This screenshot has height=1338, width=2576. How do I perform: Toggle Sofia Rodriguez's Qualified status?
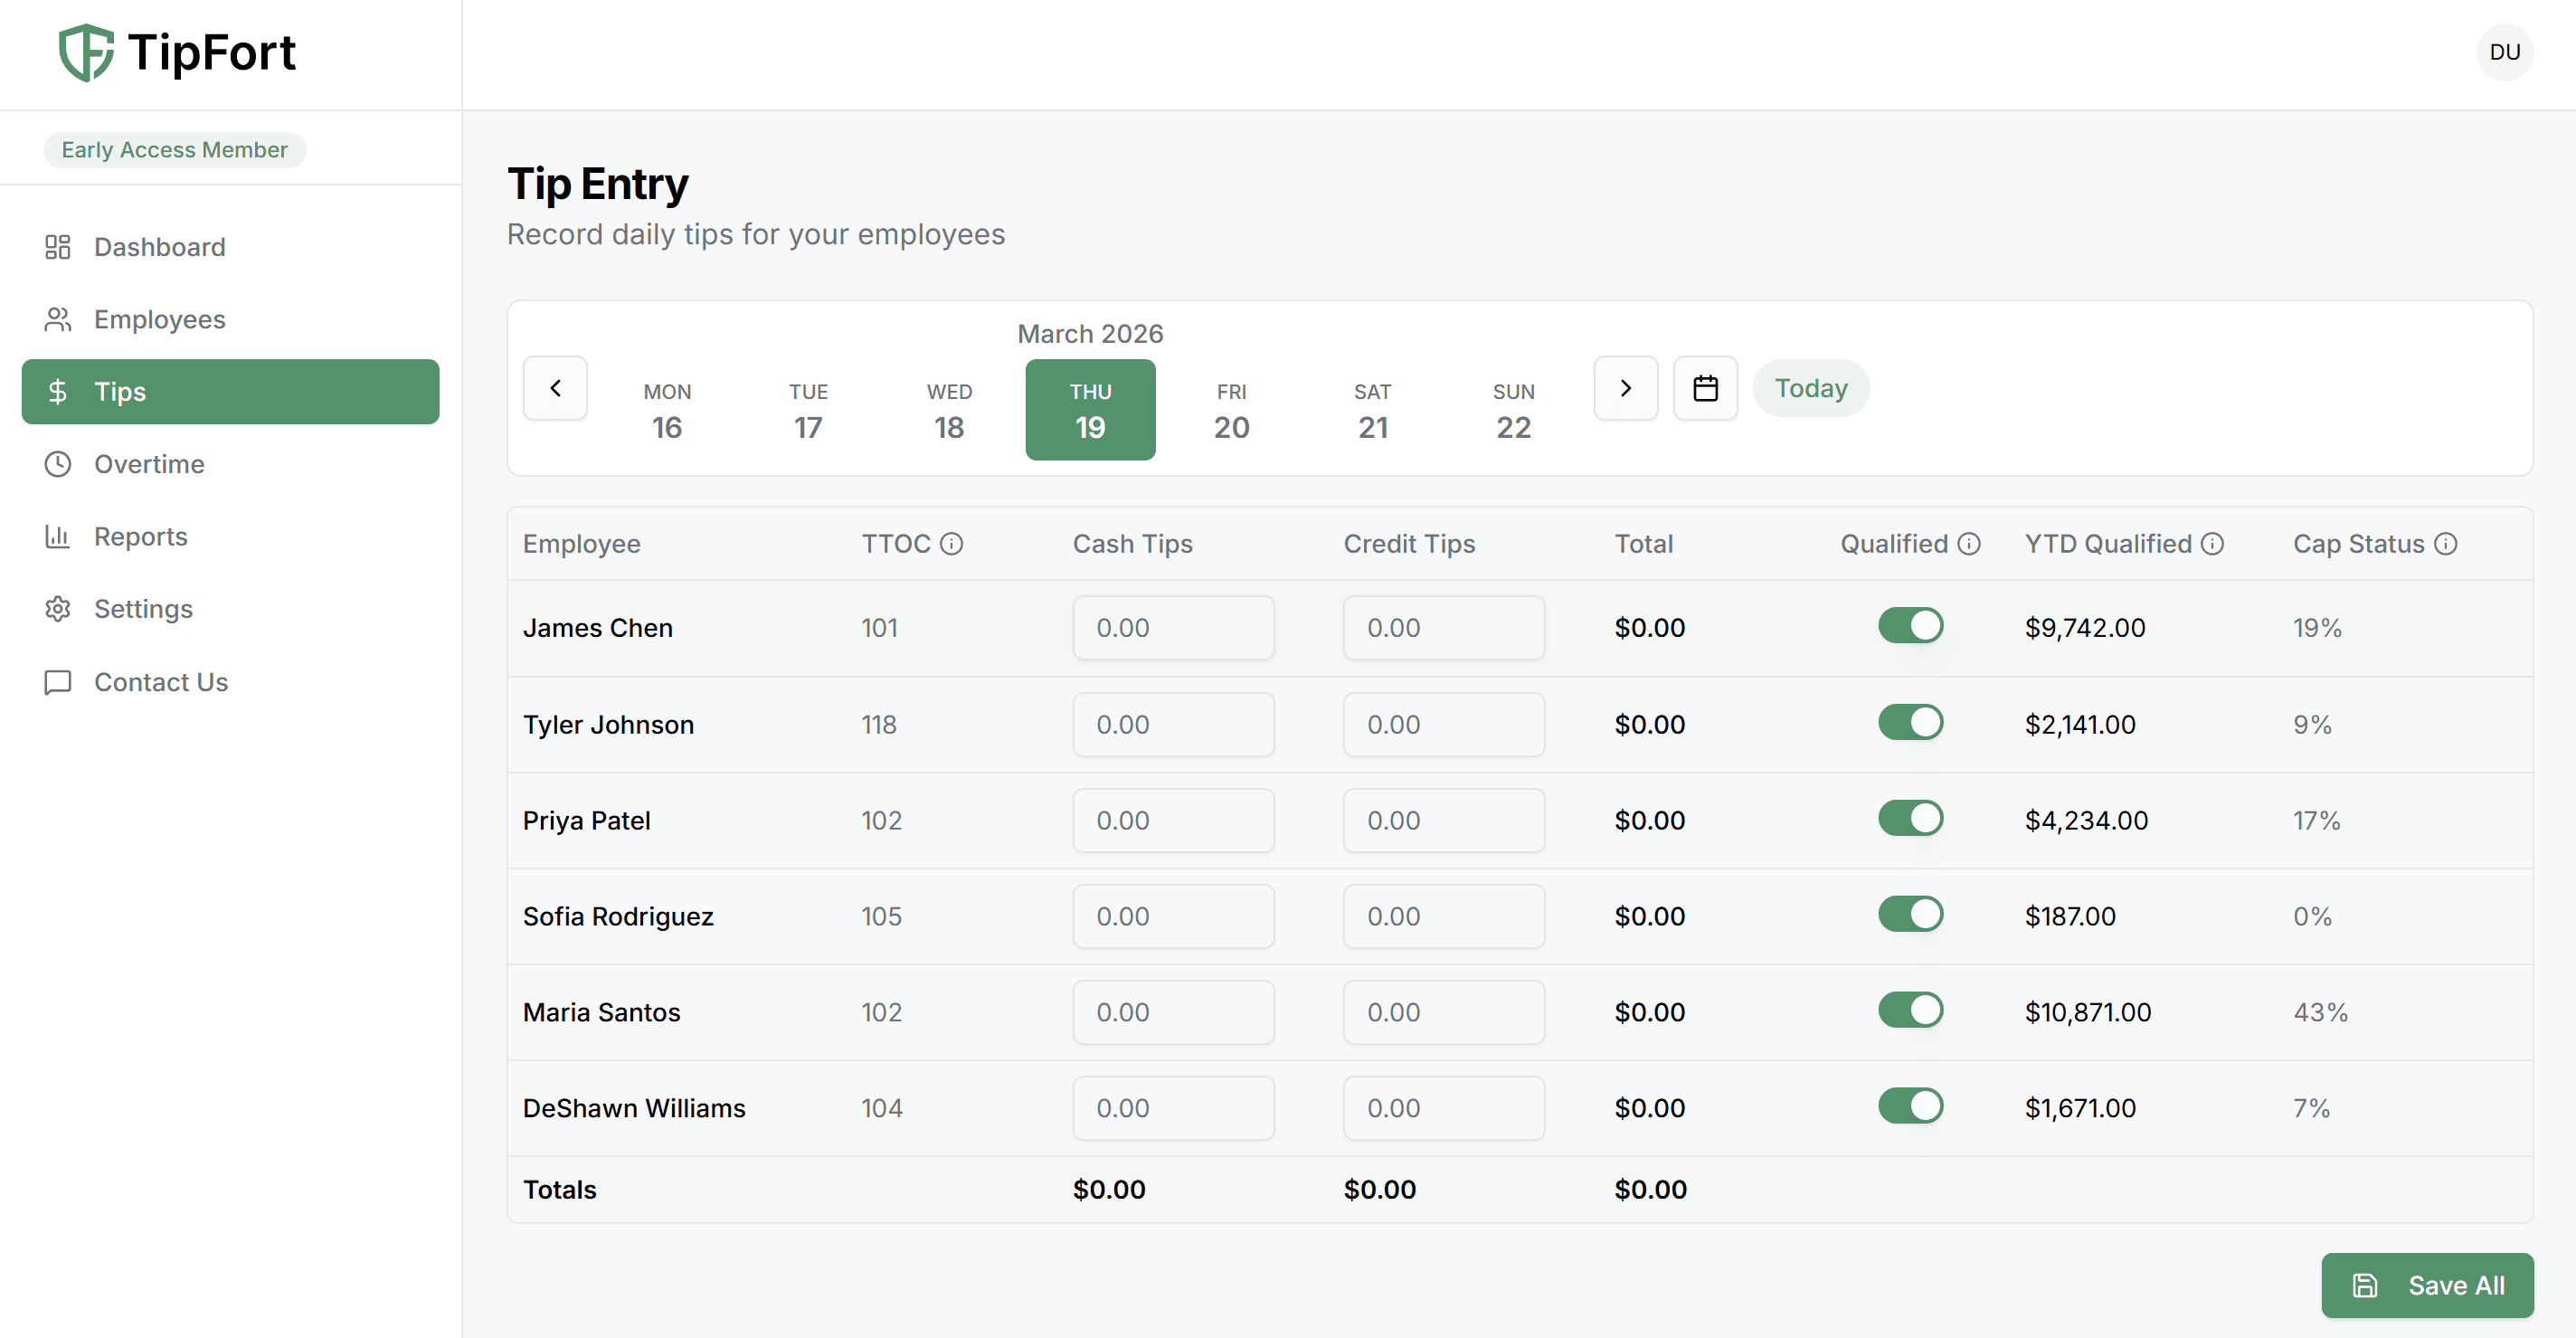coord(1911,913)
